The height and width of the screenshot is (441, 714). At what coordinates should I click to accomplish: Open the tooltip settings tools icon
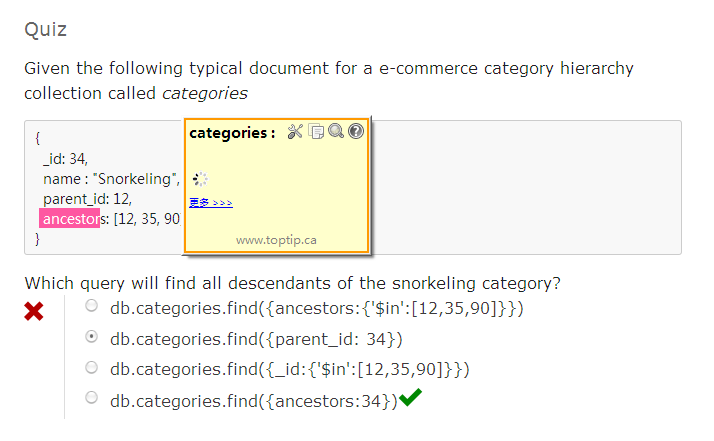(x=294, y=132)
